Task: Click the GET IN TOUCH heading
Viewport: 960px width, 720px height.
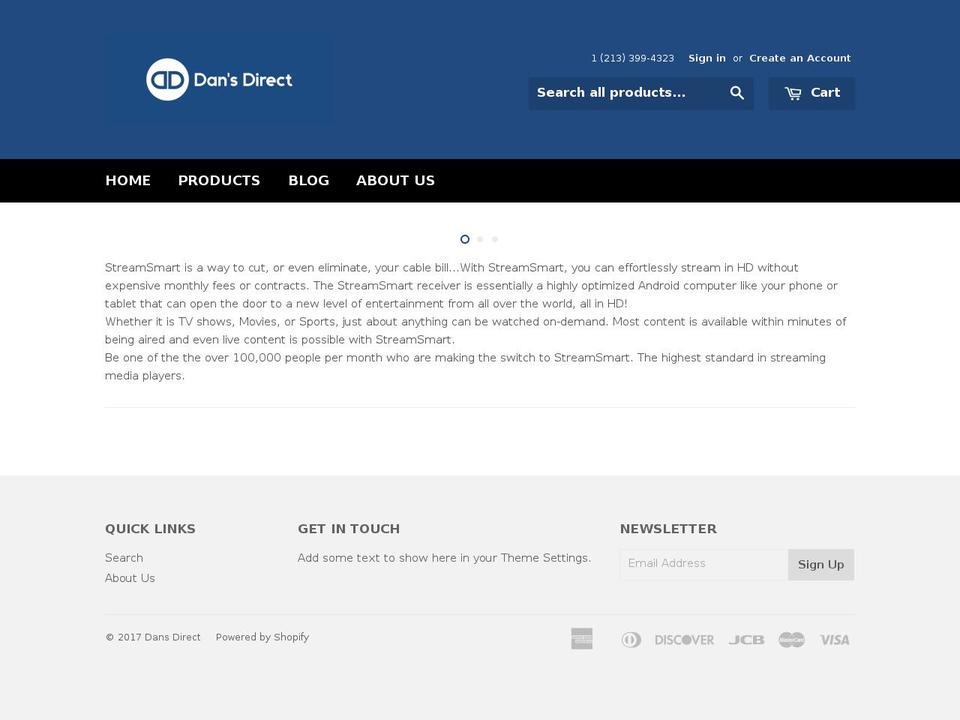Action: coord(348,529)
